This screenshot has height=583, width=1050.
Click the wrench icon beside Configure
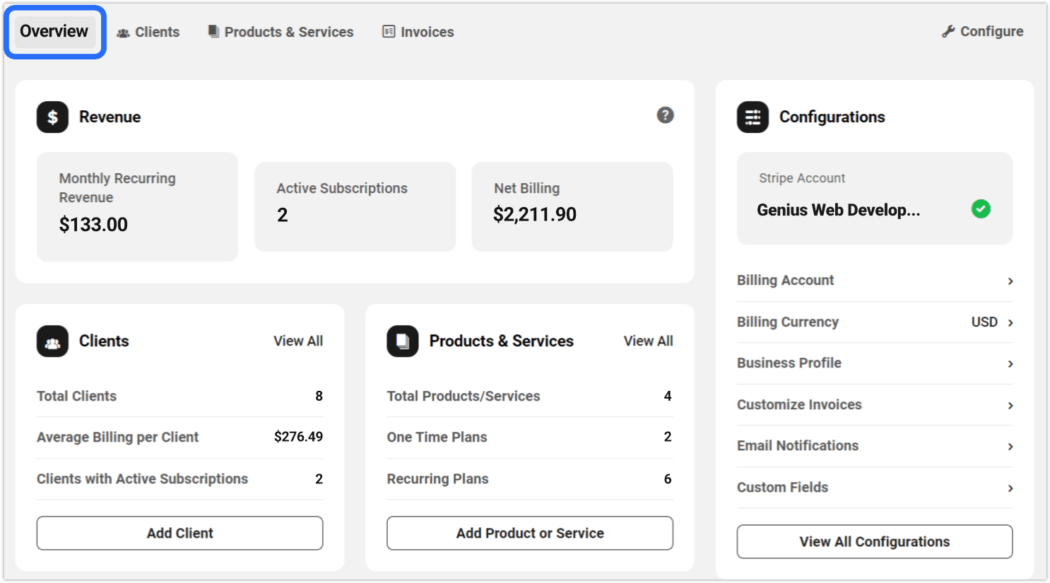pos(948,31)
